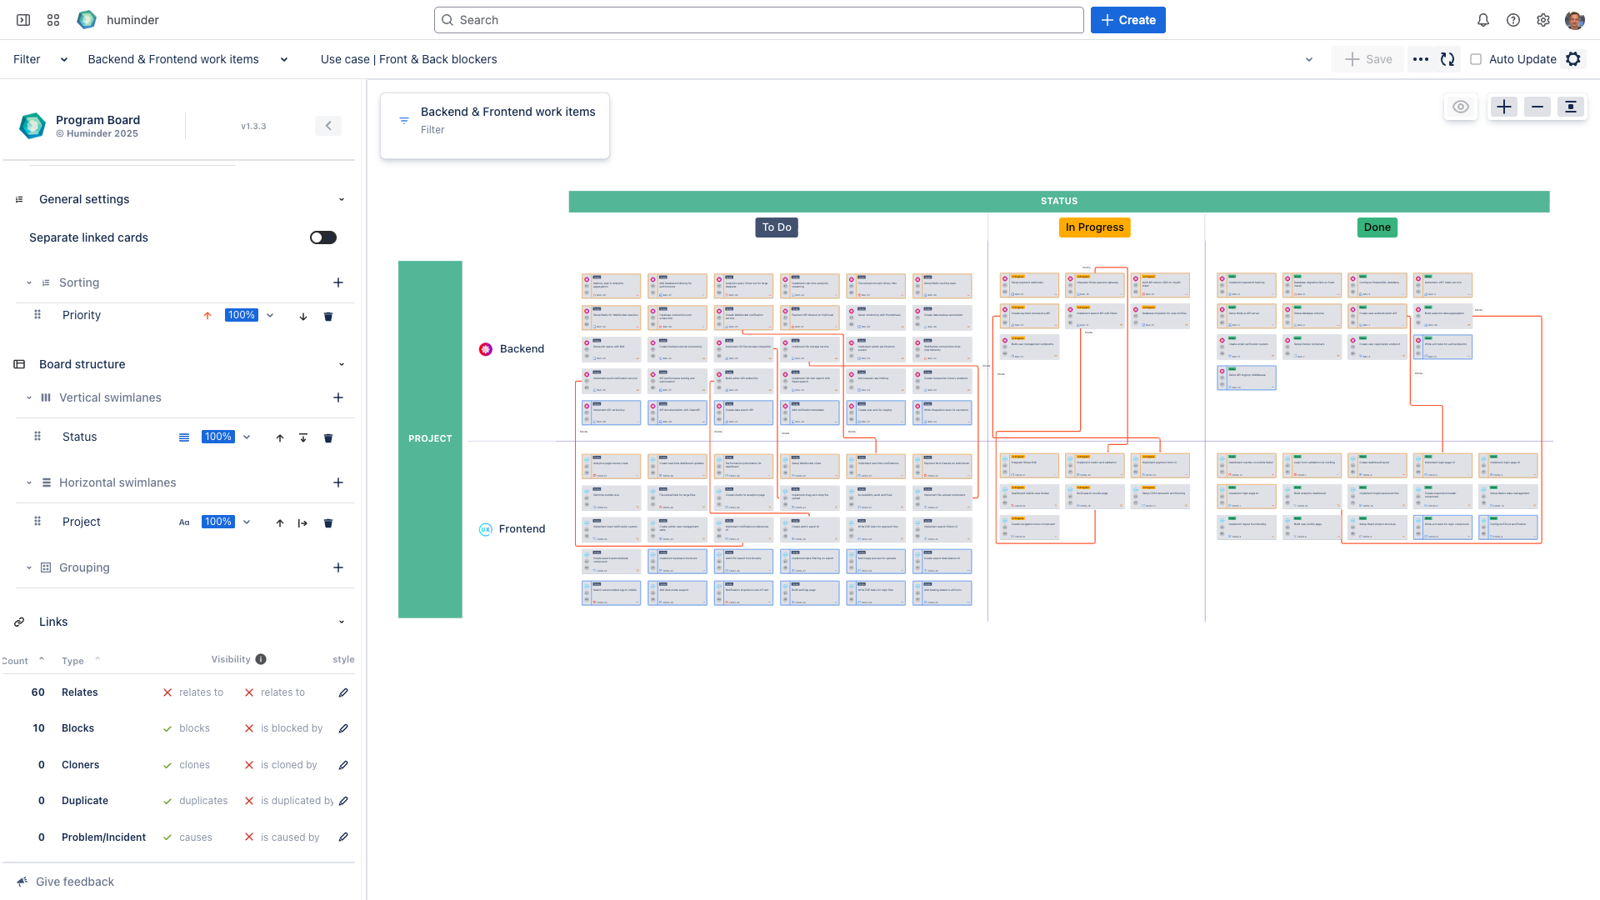Expand the Grouping section

pos(28,567)
